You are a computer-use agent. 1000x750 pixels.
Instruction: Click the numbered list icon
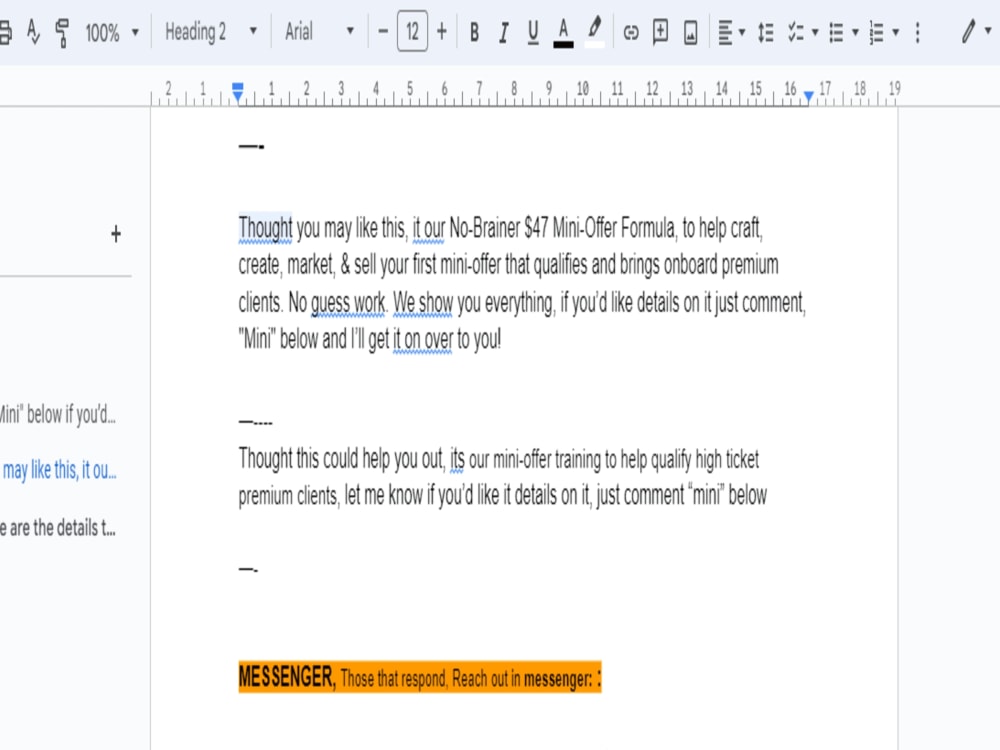click(877, 32)
